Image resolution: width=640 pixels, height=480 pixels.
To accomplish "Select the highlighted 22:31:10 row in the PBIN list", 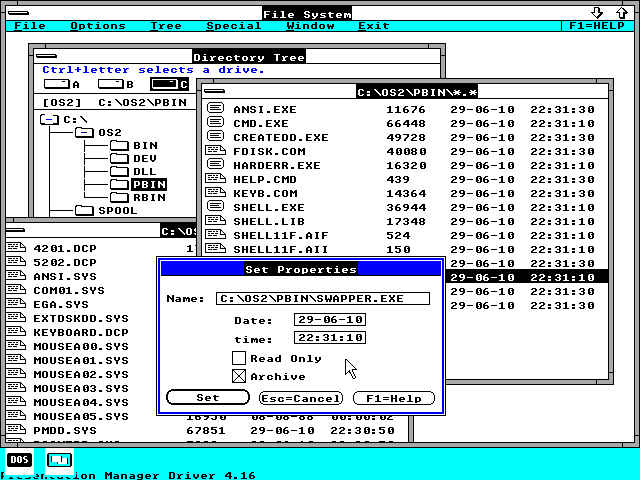I will pyautogui.click(x=527, y=277).
